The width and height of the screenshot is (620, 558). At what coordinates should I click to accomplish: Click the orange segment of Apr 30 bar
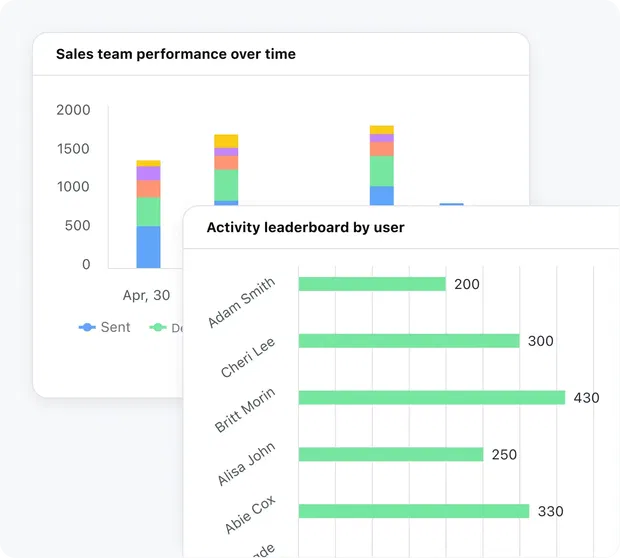148,189
